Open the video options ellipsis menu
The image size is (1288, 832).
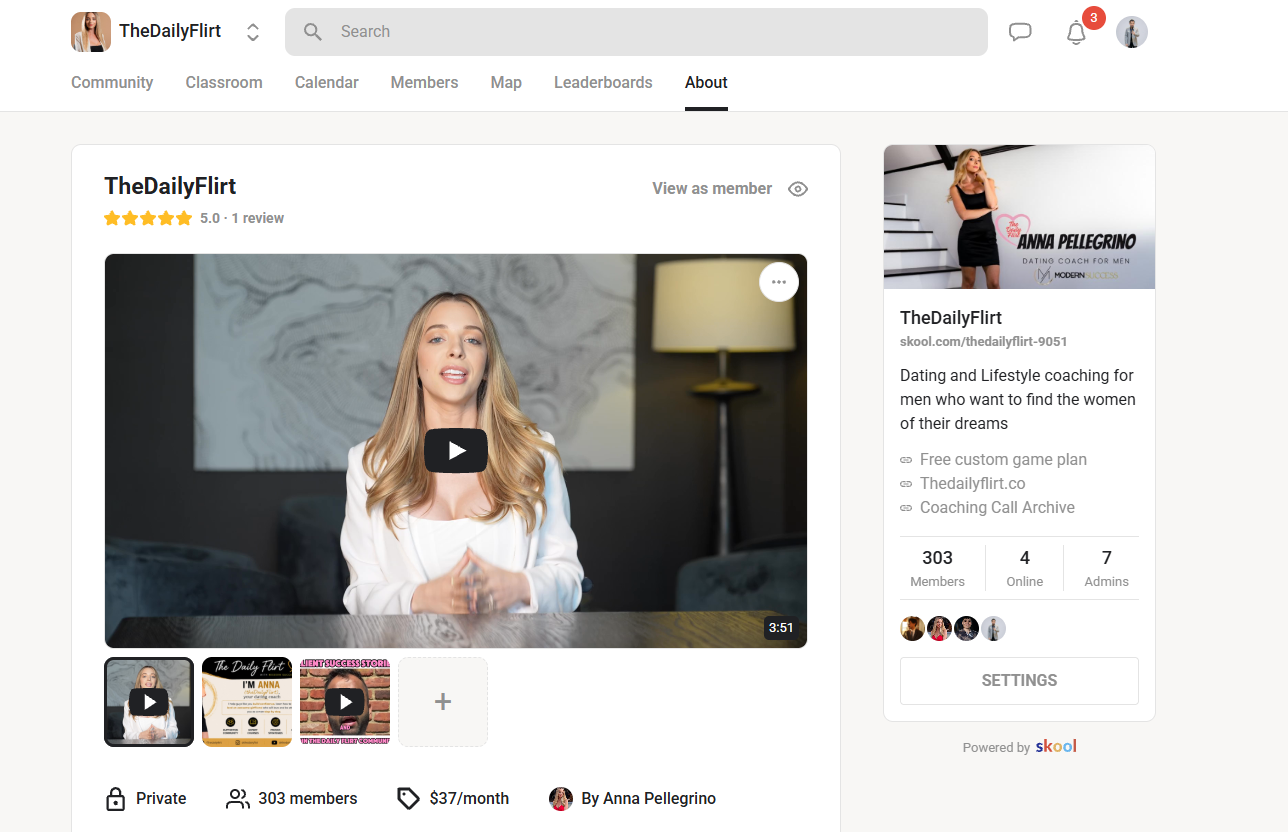click(x=779, y=282)
